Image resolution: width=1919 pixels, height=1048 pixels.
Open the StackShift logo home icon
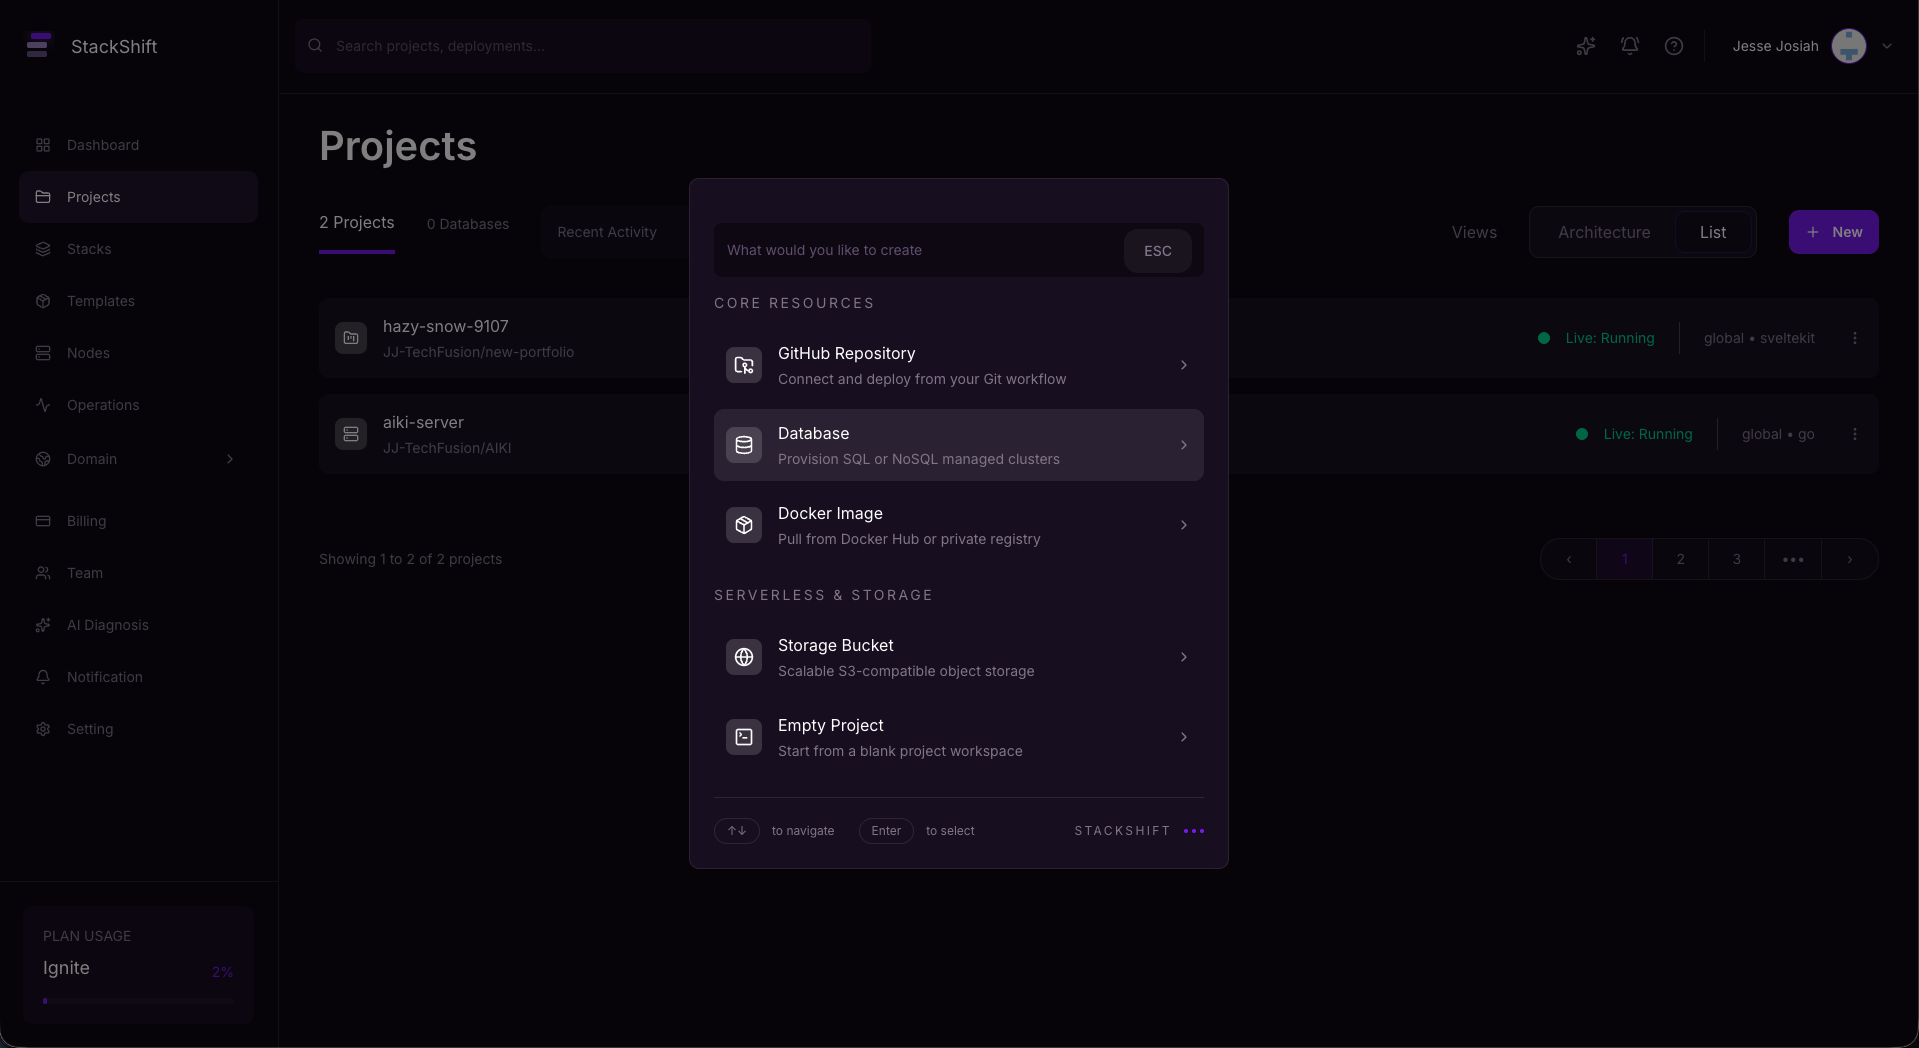[39, 46]
